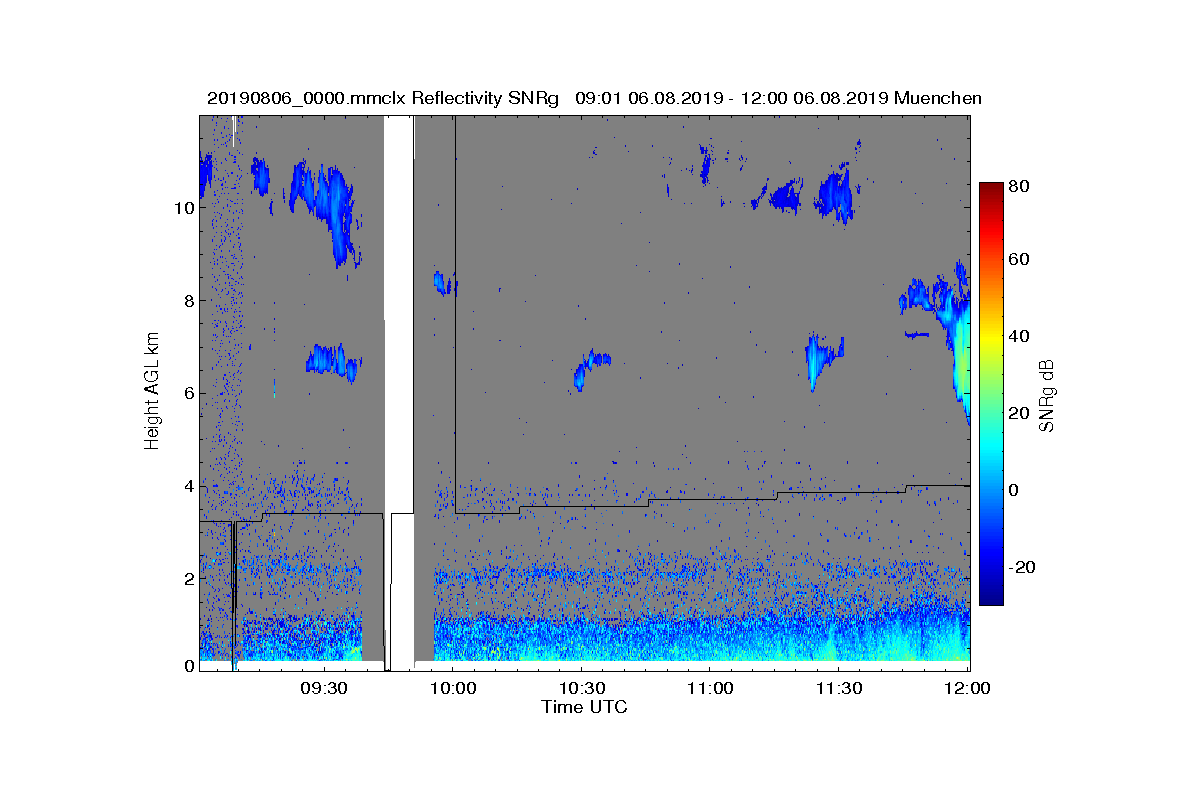The height and width of the screenshot is (800, 1200).
Task: Click the colorbar label 40
Action: [1021, 337]
